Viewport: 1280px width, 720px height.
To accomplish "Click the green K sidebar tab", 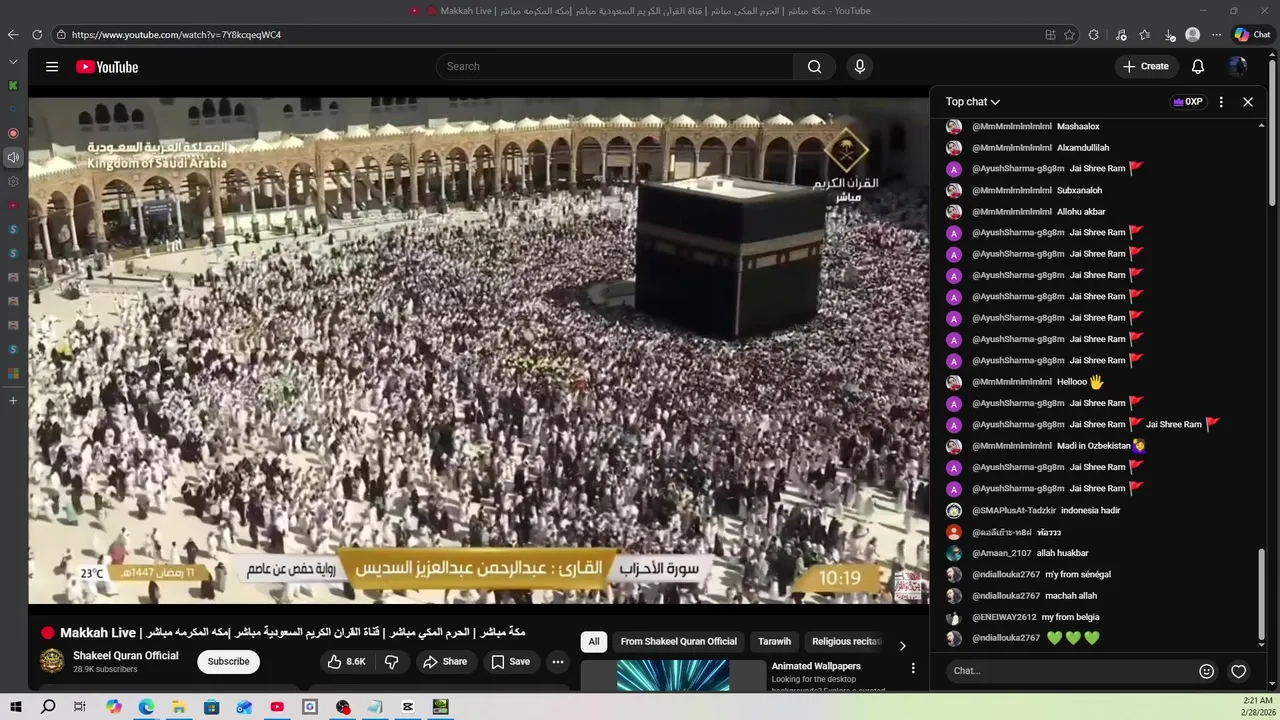I will click(x=13, y=86).
